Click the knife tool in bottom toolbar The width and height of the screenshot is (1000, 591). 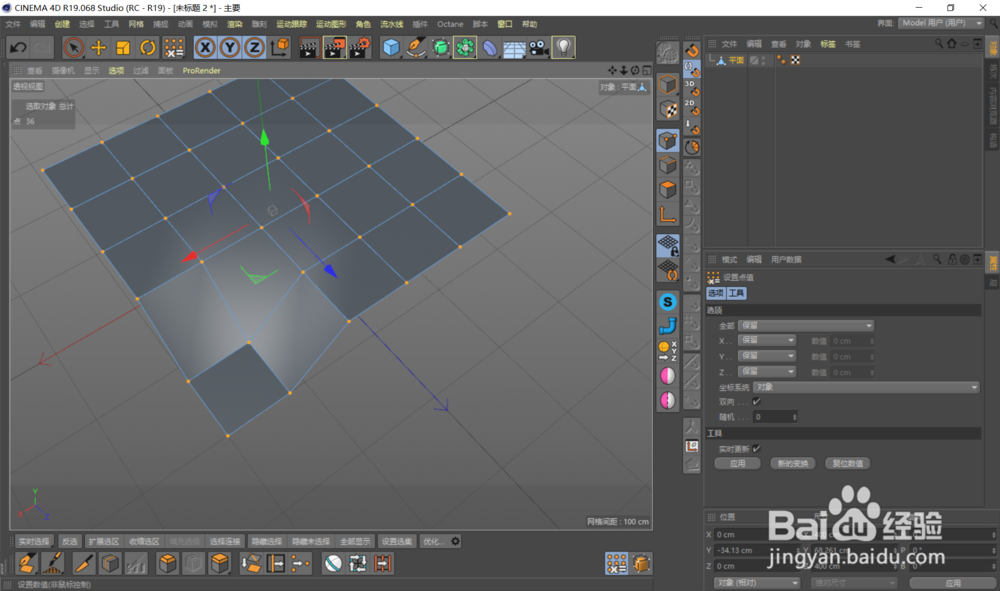click(84, 564)
